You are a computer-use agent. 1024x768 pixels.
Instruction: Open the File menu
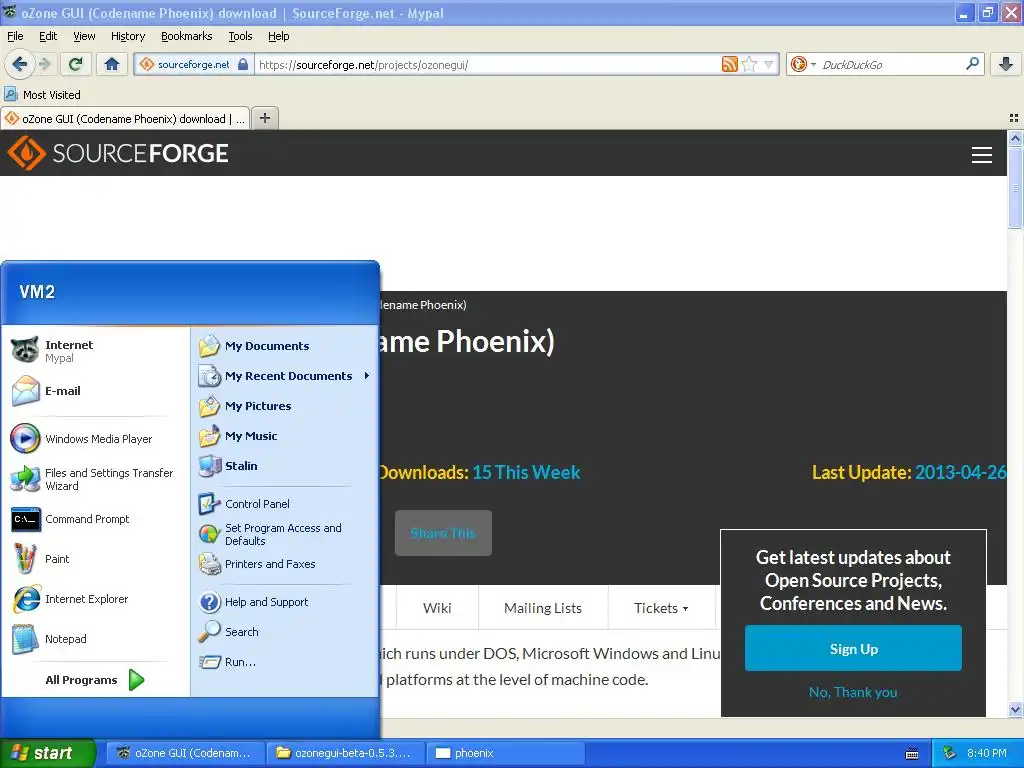pos(15,36)
